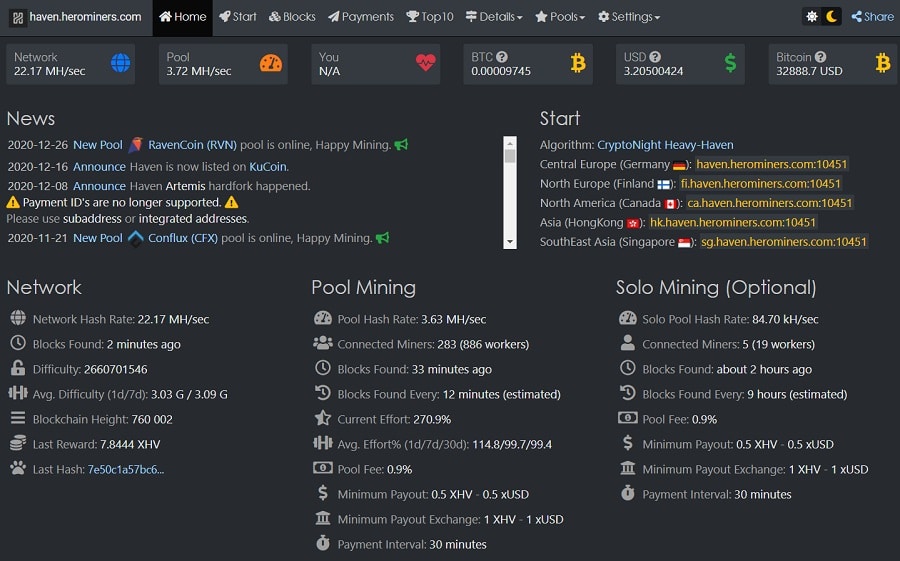Click the heartbeat icon in You card
900x561 pixels.
(x=425, y=64)
